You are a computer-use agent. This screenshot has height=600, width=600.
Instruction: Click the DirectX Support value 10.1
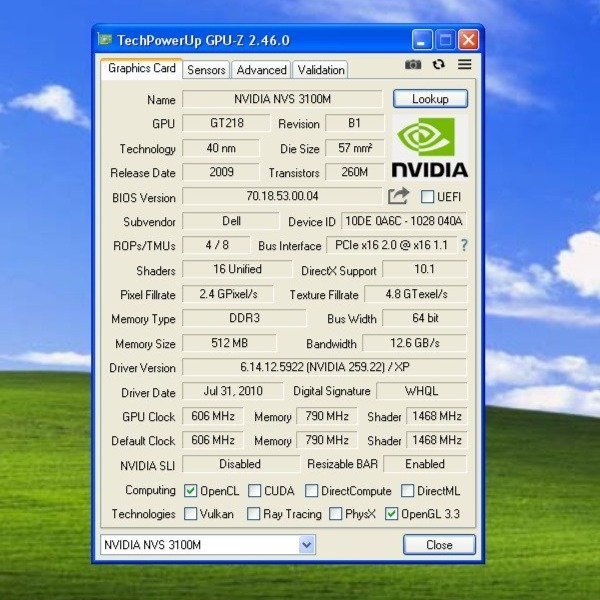(x=425, y=269)
